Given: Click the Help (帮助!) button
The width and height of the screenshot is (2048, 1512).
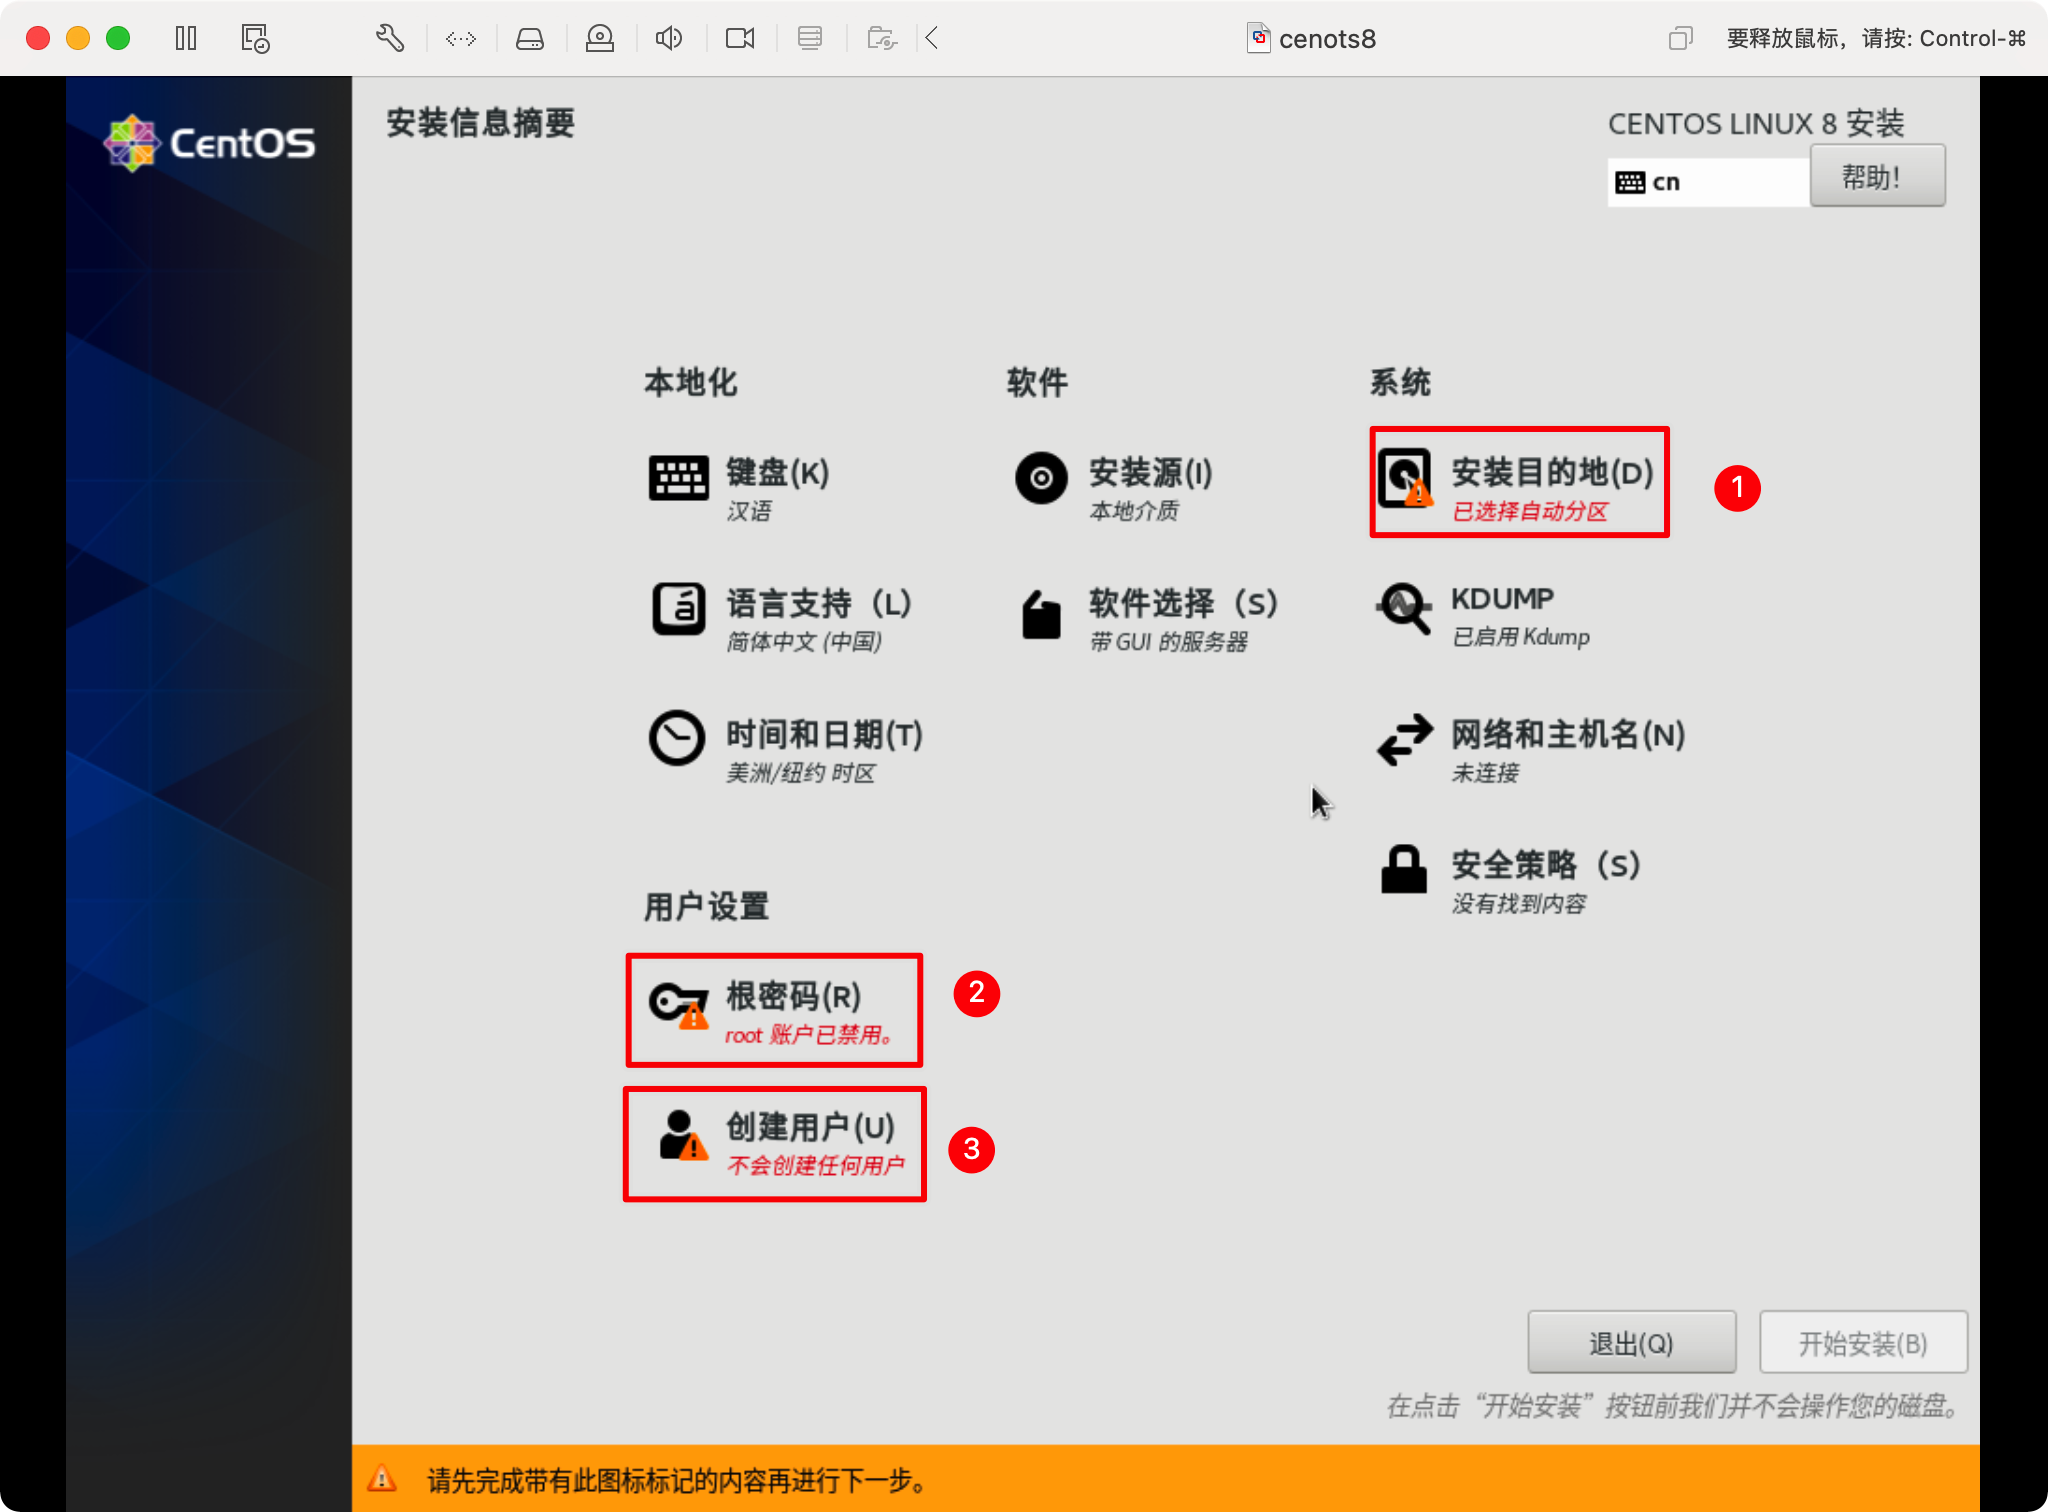Looking at the screenshot, I should [x=1876, y=177].
